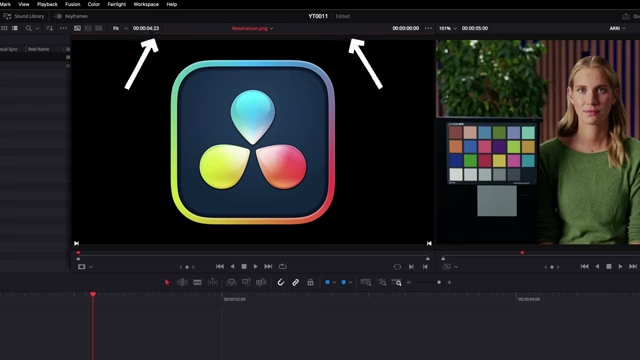Click the media pool search magnifier
The image size is (640, 360).
pyautogui.click(x=29, y=28)
